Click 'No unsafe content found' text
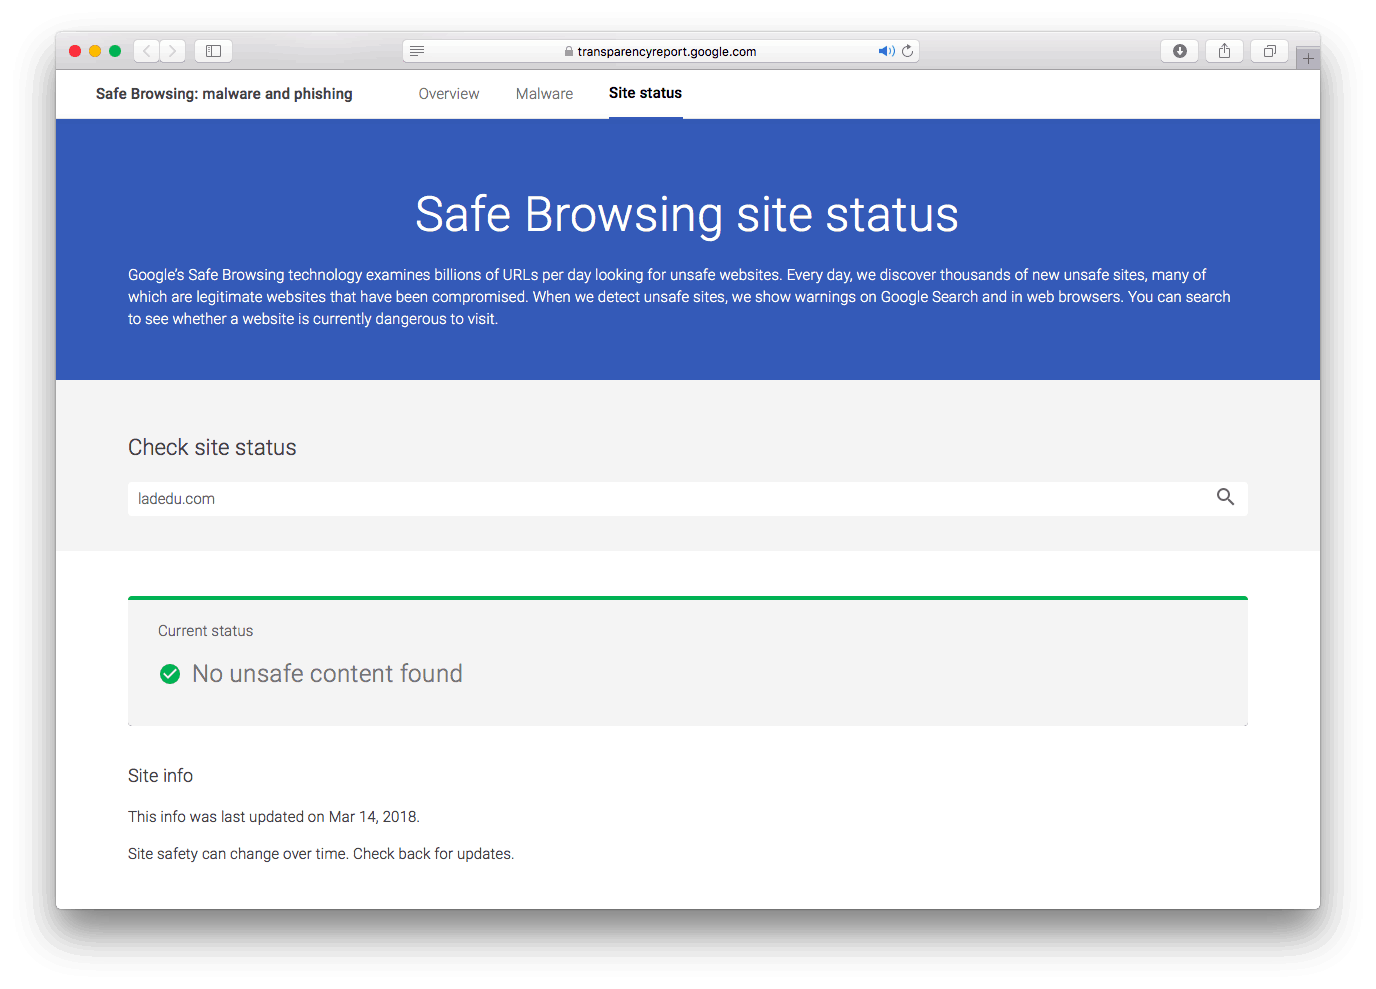Screen dimensions: 1376x989 tap(327, 674)
